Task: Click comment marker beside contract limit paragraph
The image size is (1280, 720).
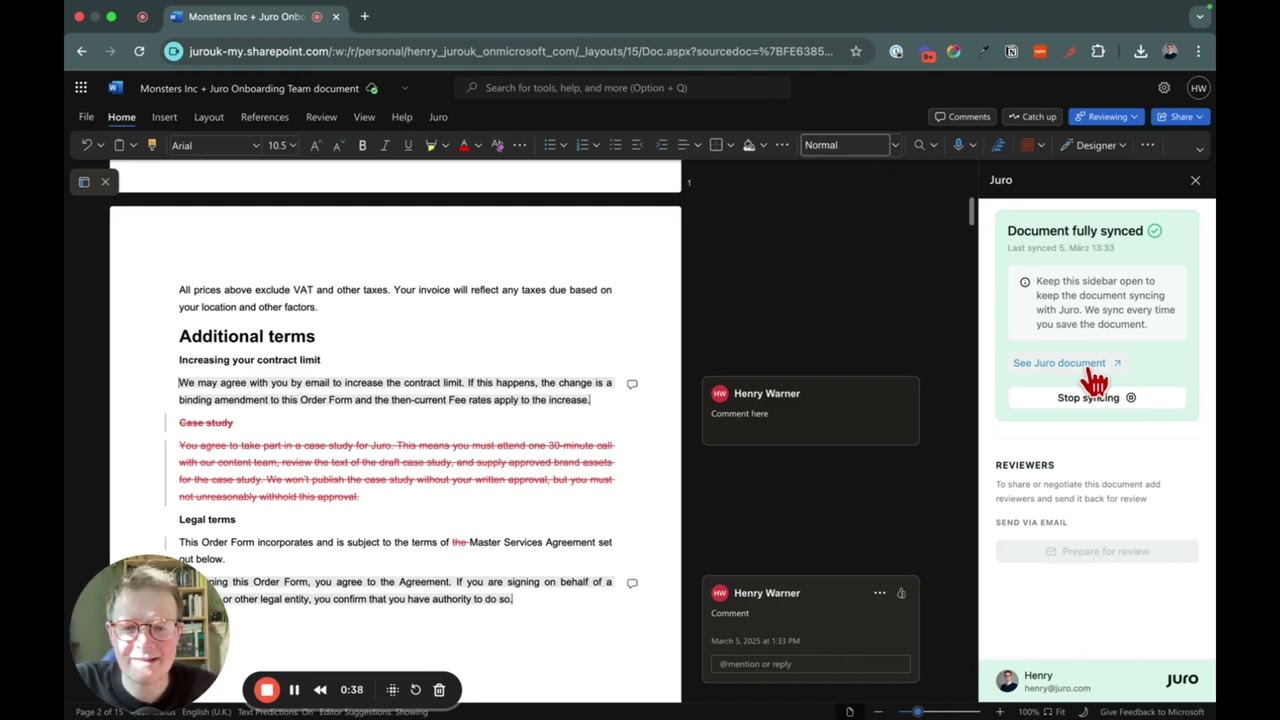Action: [632, 384]
